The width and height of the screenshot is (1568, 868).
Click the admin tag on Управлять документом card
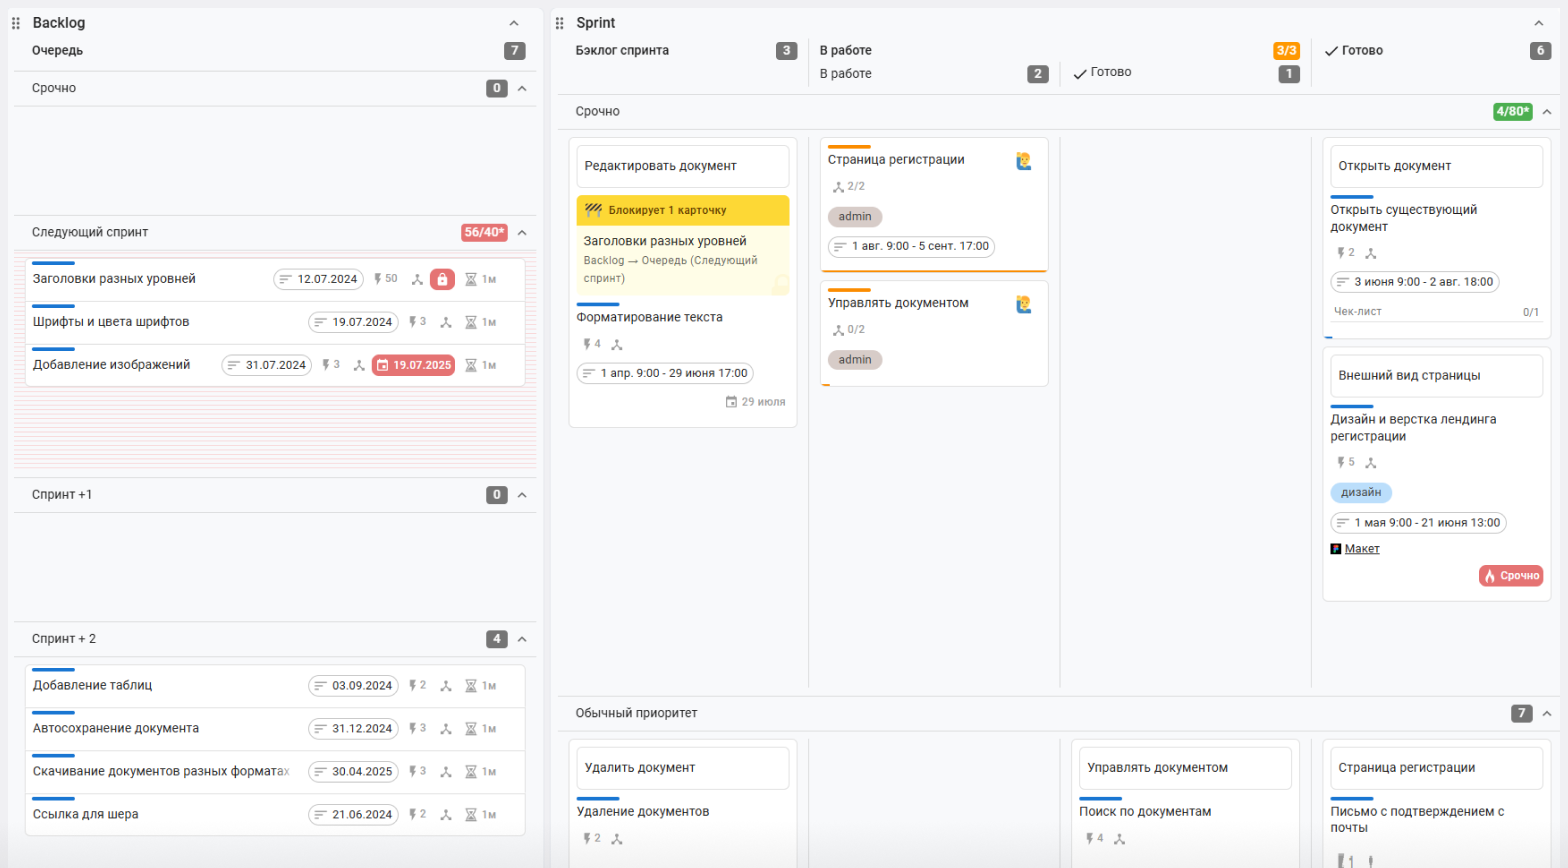pyautogui.click(x=855, y=360)
